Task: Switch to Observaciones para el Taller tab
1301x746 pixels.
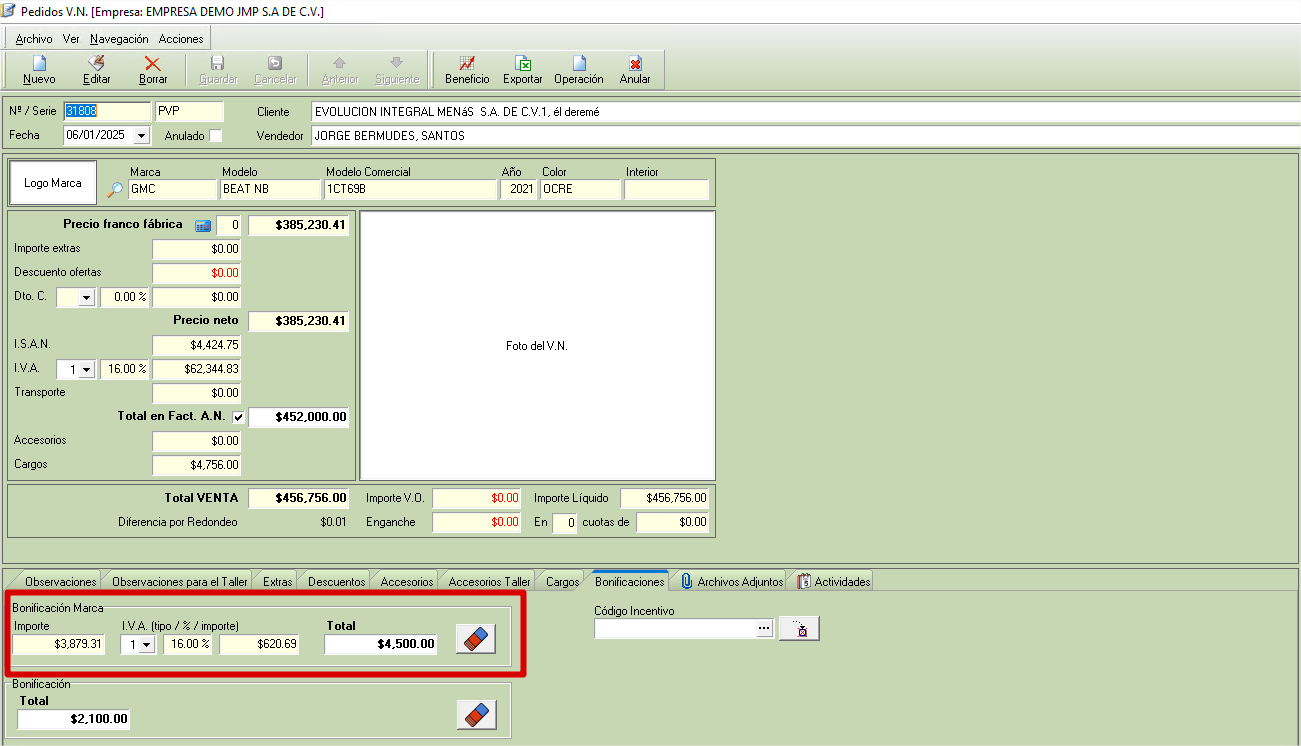Action: (x=180, y=581)
